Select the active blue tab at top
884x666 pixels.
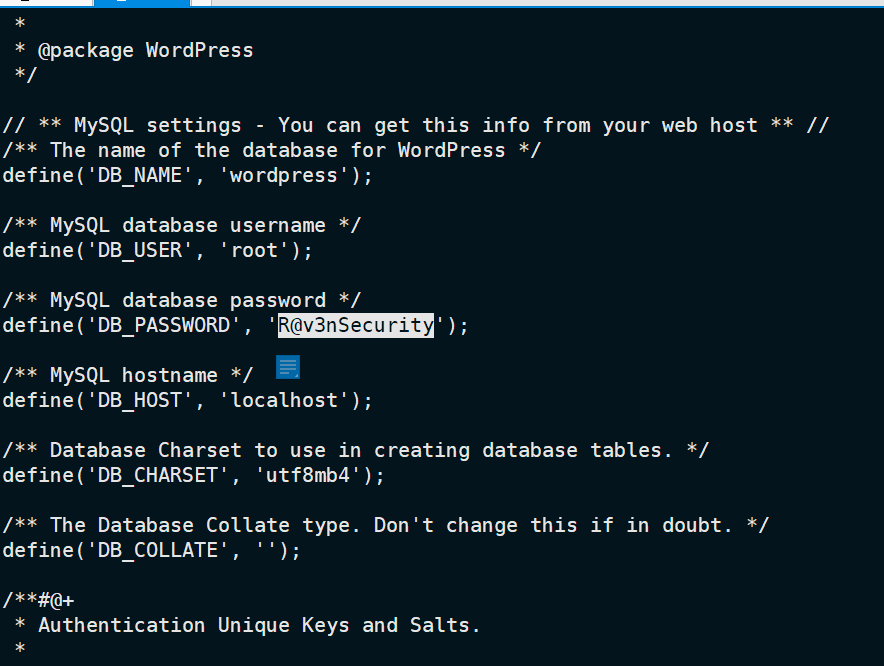click(x=142, y=3)
